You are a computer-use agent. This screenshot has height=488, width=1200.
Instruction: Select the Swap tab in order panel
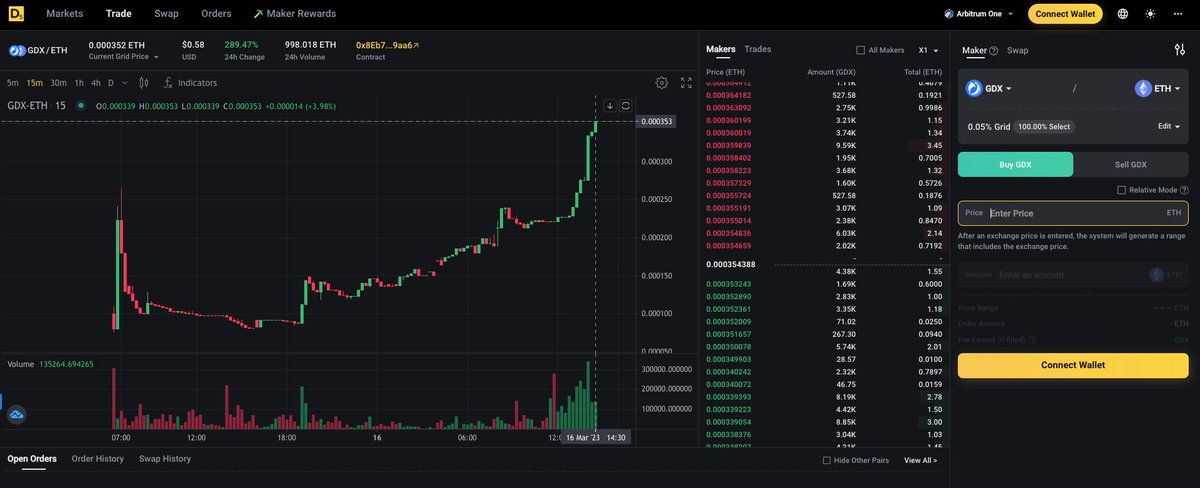pos(1017,50)
